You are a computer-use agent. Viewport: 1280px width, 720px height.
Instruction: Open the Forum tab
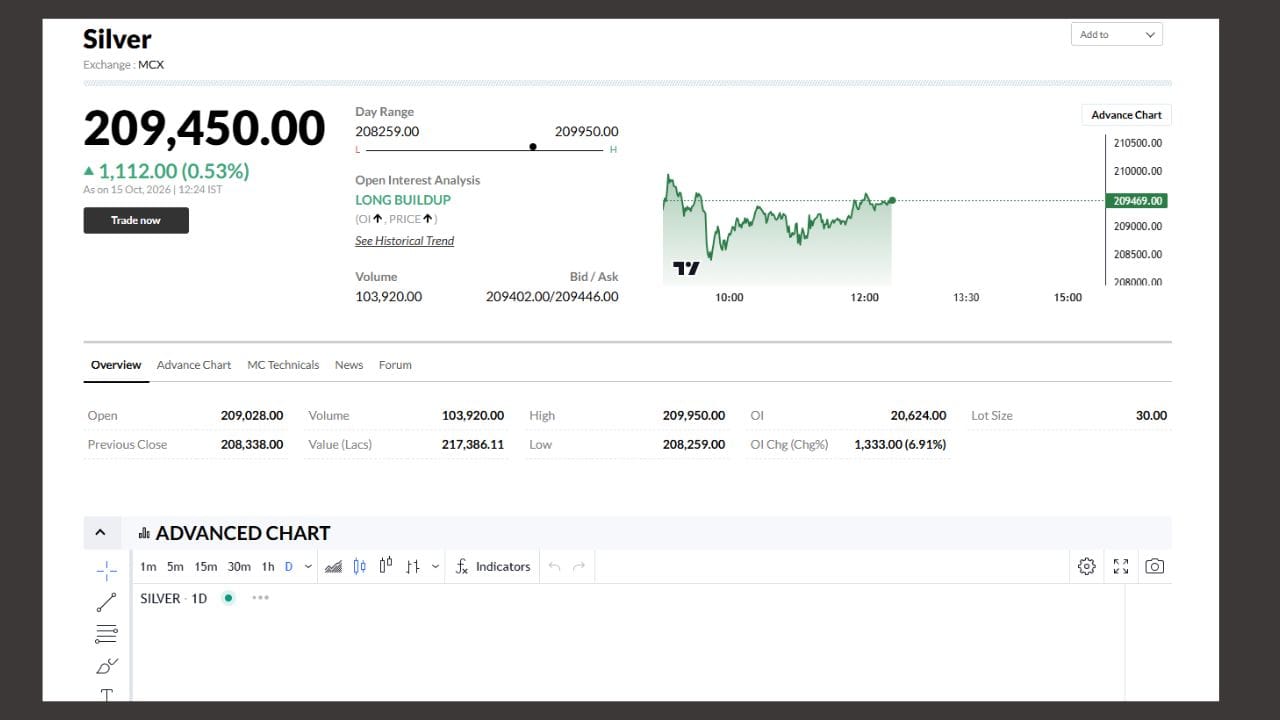coord(395,365)
